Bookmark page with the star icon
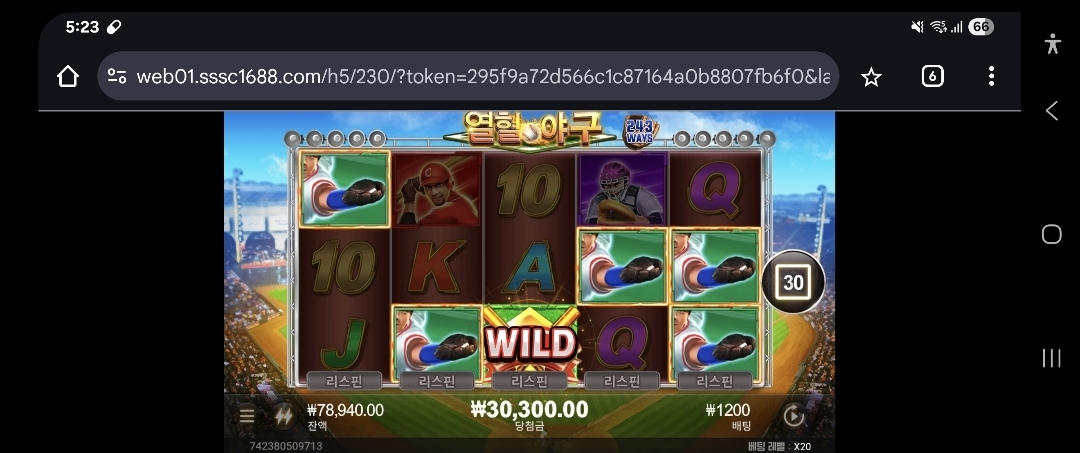The height and width of the screenshot is (453, 1080). pos(871,76)
